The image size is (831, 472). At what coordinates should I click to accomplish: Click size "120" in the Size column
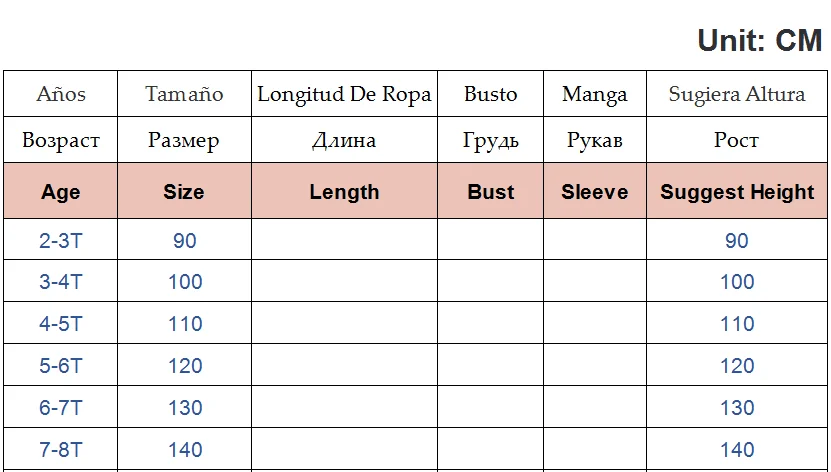(x=185, y=366)
